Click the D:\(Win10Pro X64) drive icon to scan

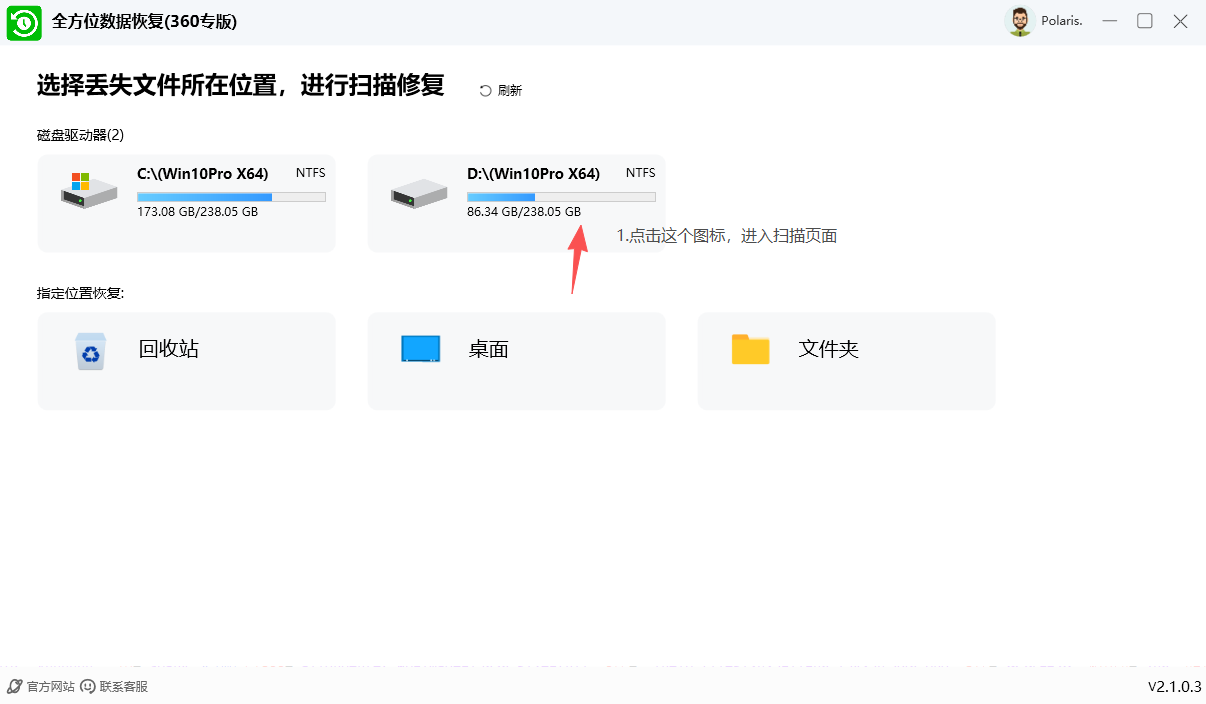click(418, 195)
